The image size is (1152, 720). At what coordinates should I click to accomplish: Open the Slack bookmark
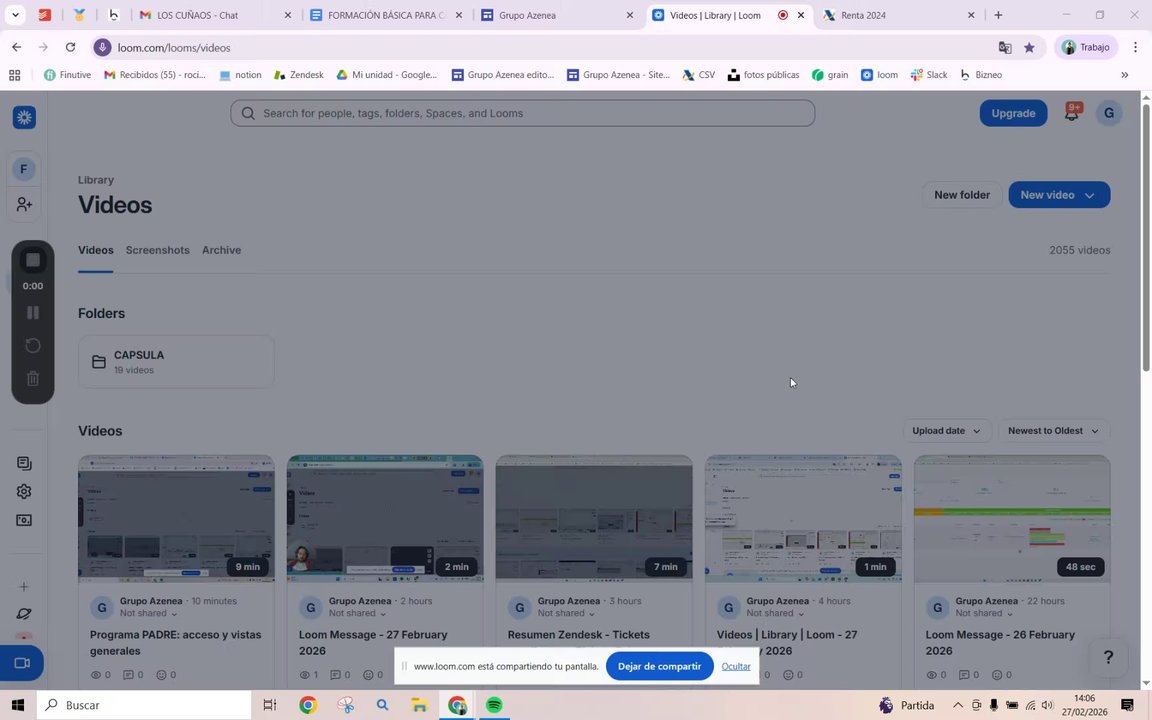[929, 74]
